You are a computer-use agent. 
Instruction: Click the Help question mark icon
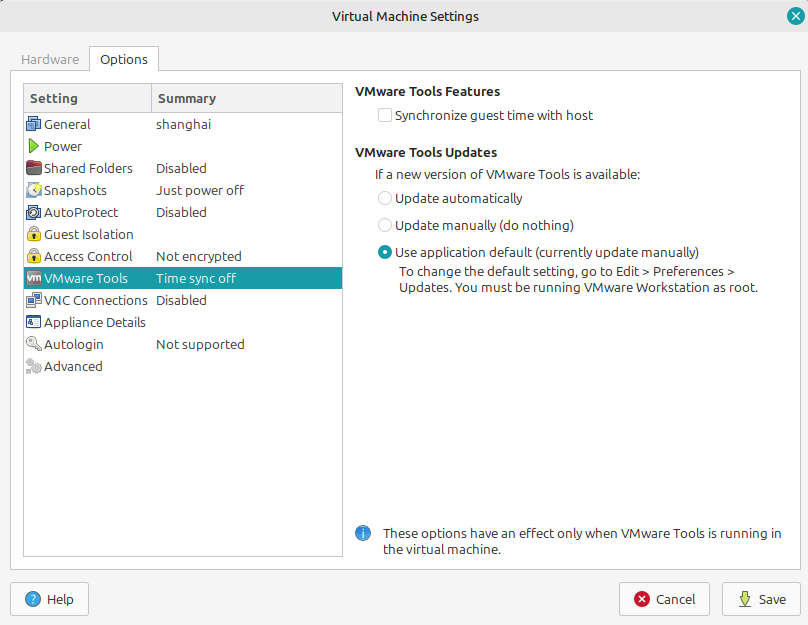pyautogui.click(x=33, y=599)
